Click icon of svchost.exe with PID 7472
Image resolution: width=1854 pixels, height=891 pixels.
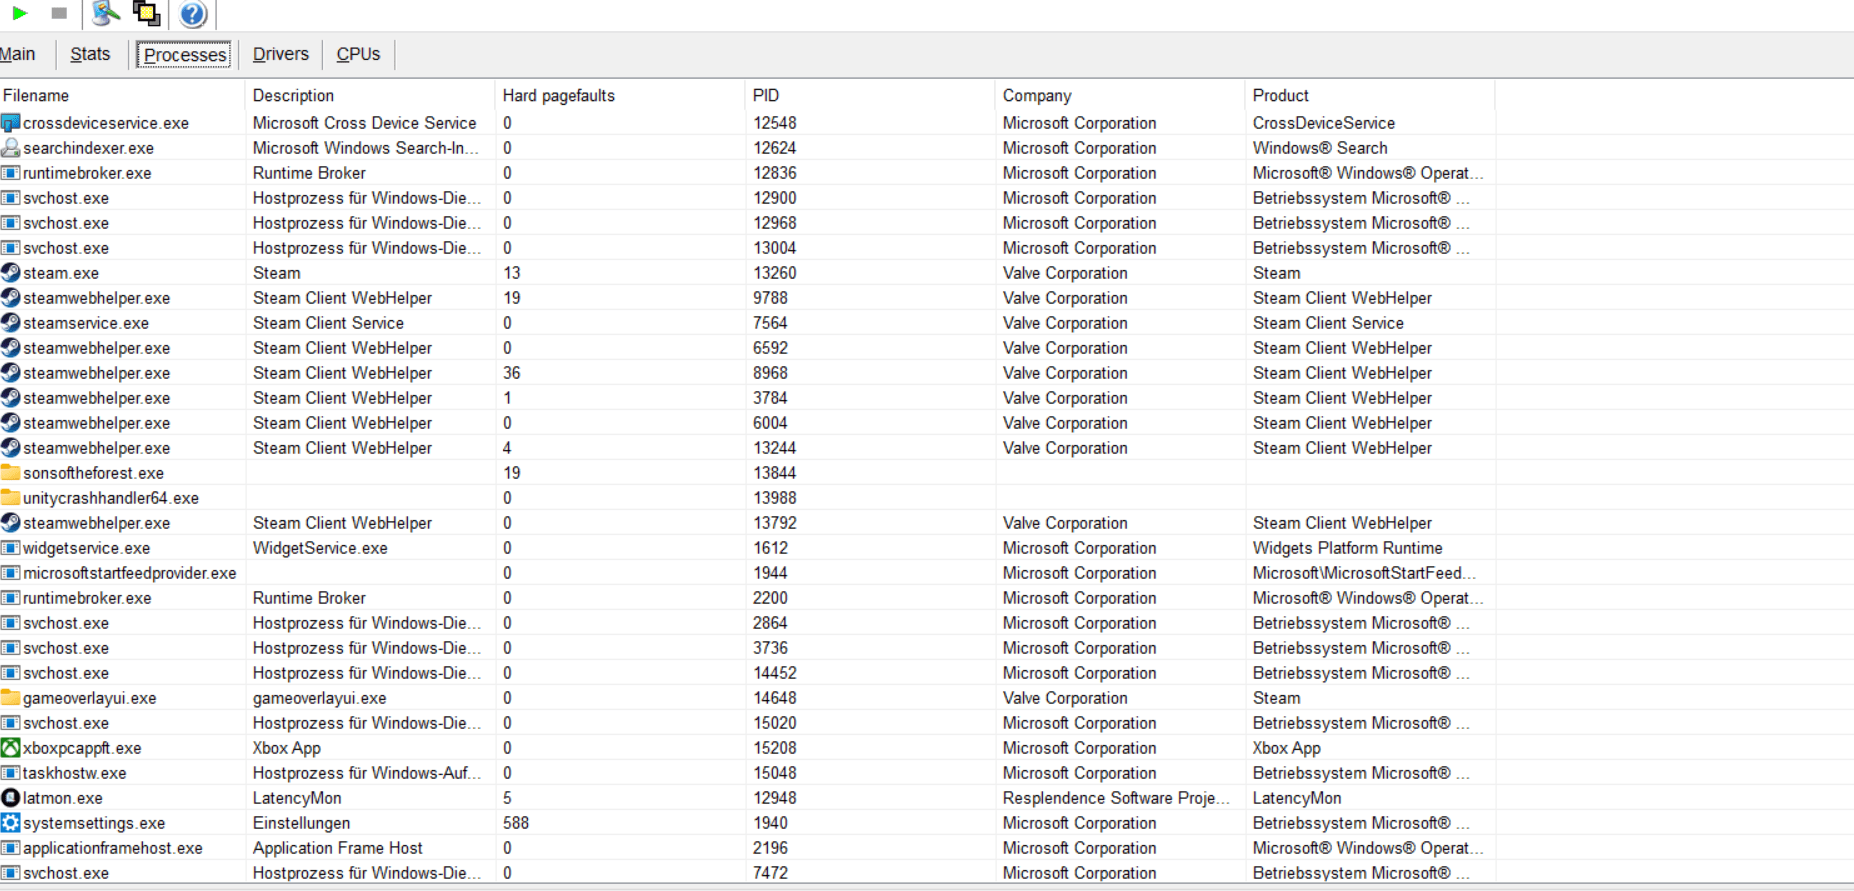click(x=10, y=873)
